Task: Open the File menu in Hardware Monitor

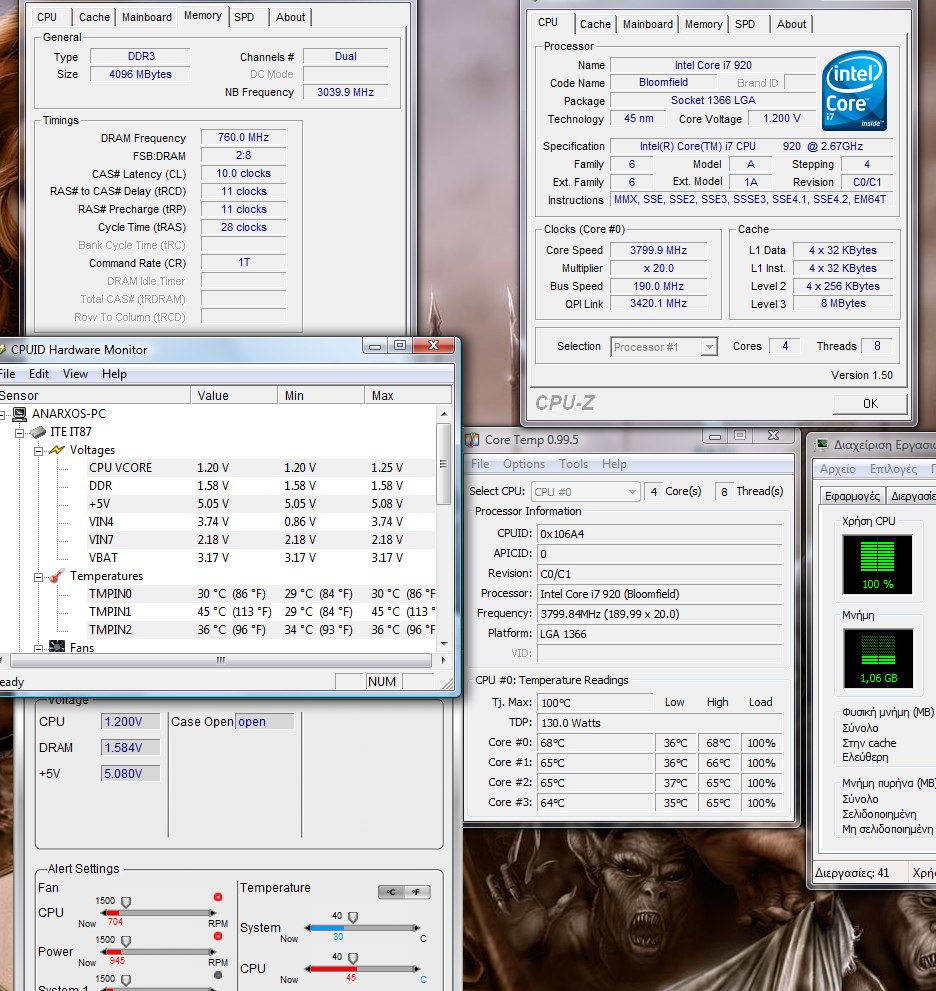Action: click(8, 374)
